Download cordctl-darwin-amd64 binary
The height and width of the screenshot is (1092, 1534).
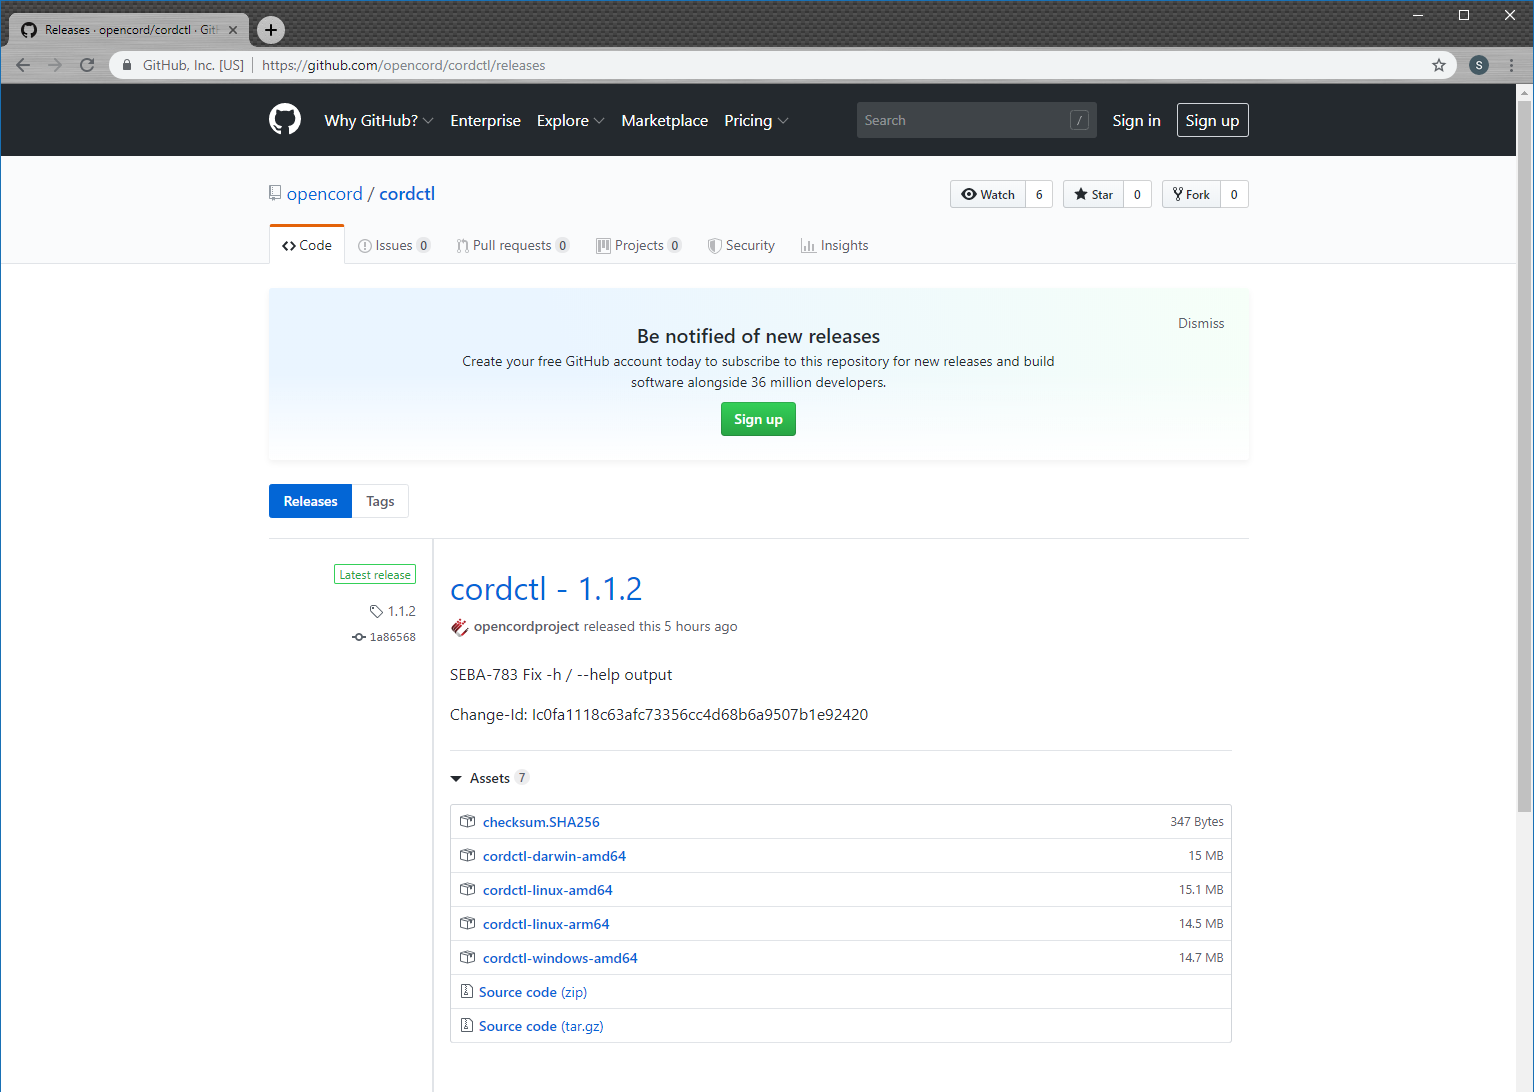pos(554,856)
